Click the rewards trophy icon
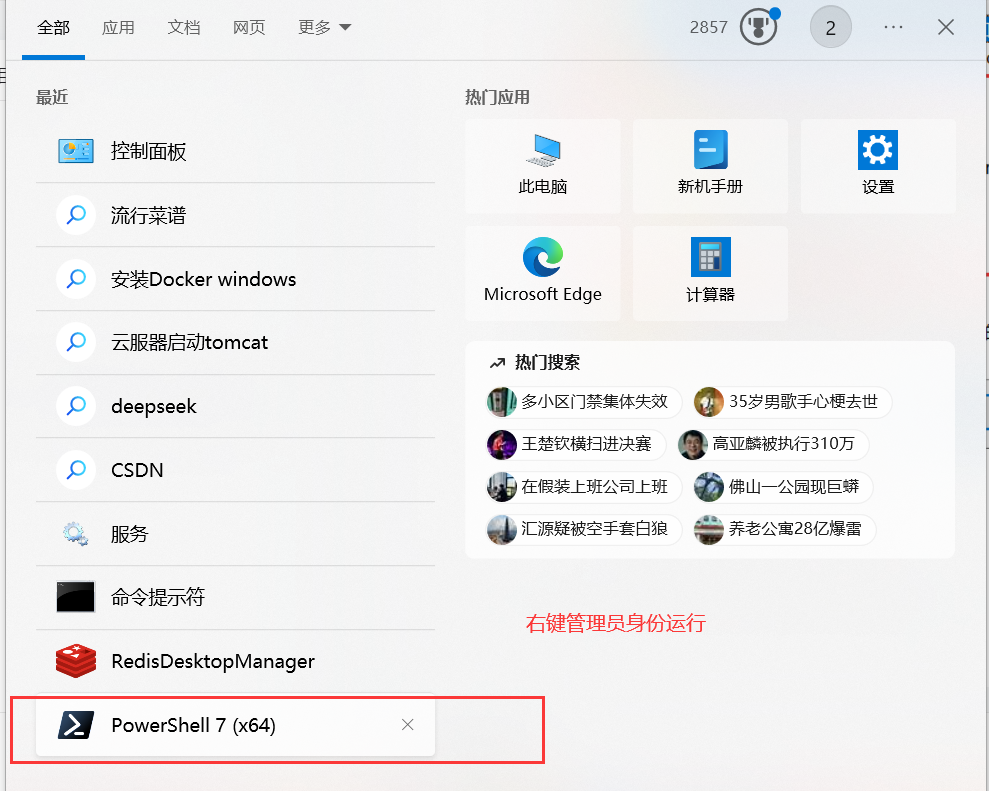The height and width of the screenshot is (791, 989). [758, 27]
